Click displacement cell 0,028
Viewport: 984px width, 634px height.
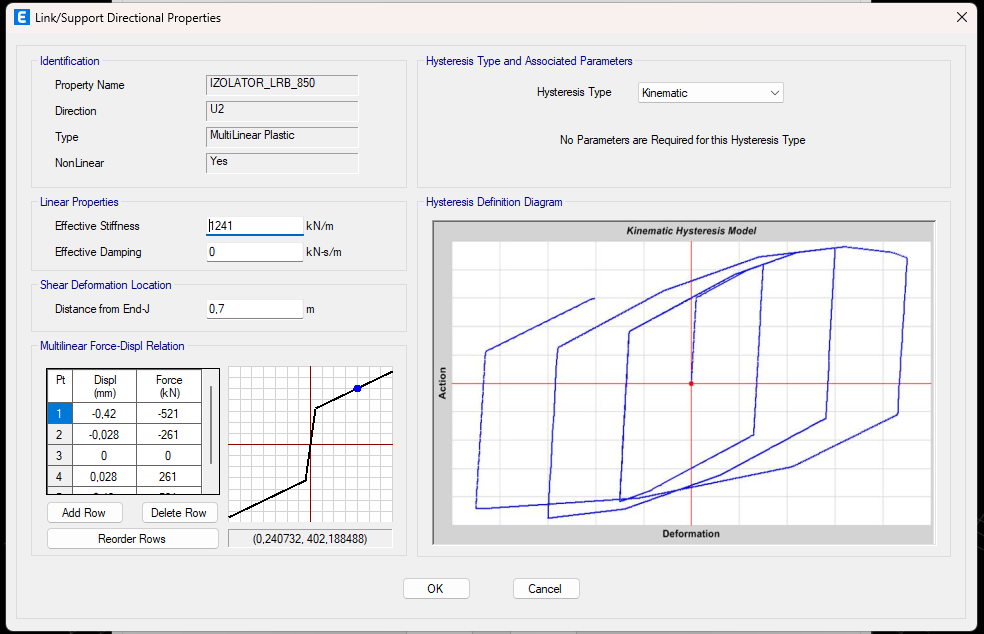coord(104,476)
